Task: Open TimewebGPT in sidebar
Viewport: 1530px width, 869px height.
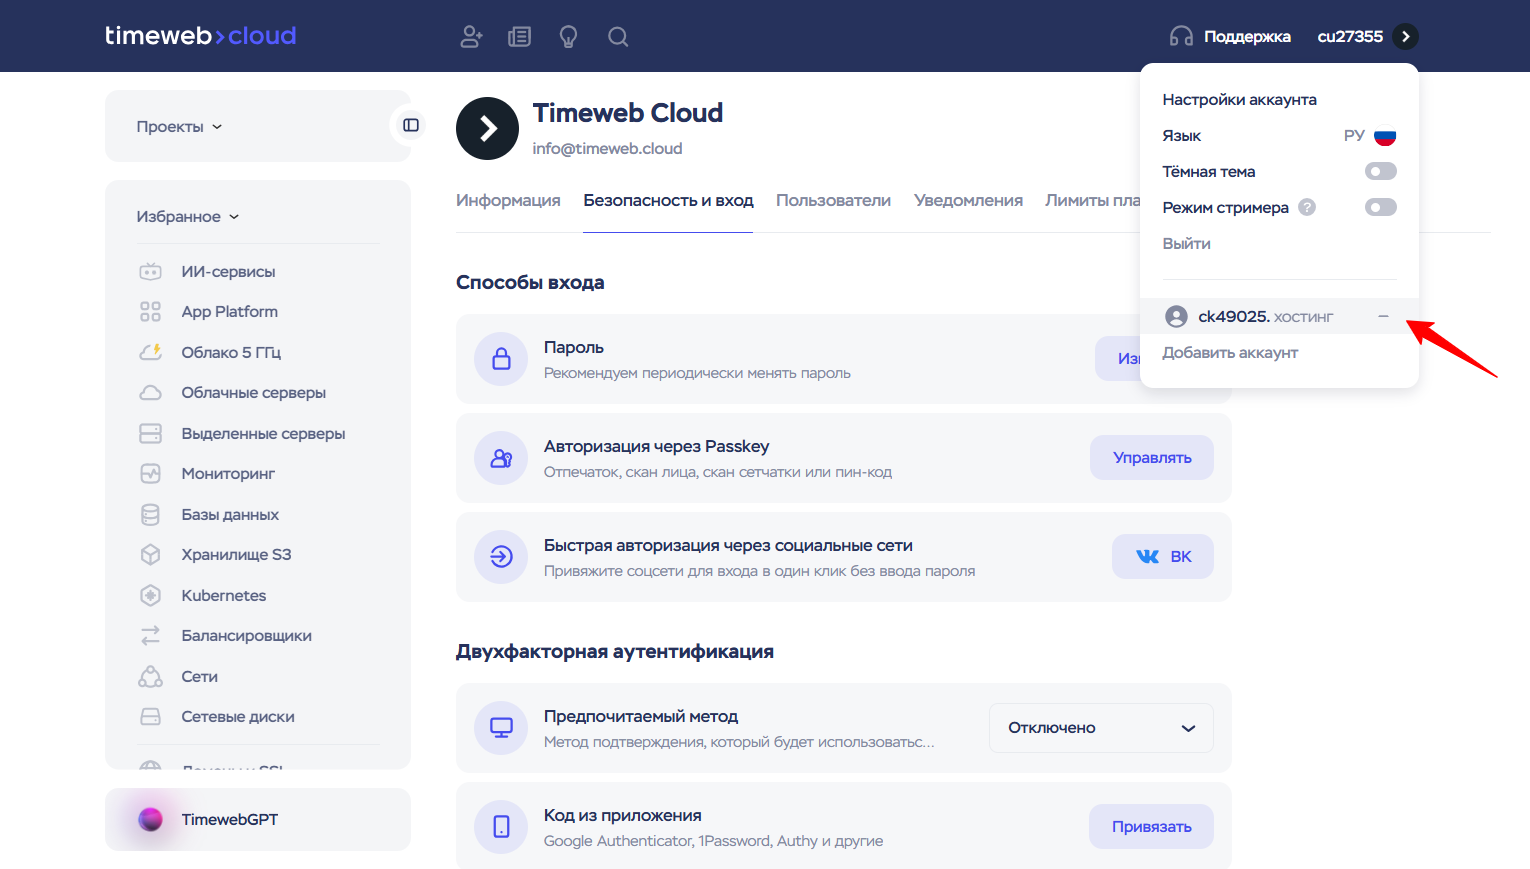Action: [258, 819]
